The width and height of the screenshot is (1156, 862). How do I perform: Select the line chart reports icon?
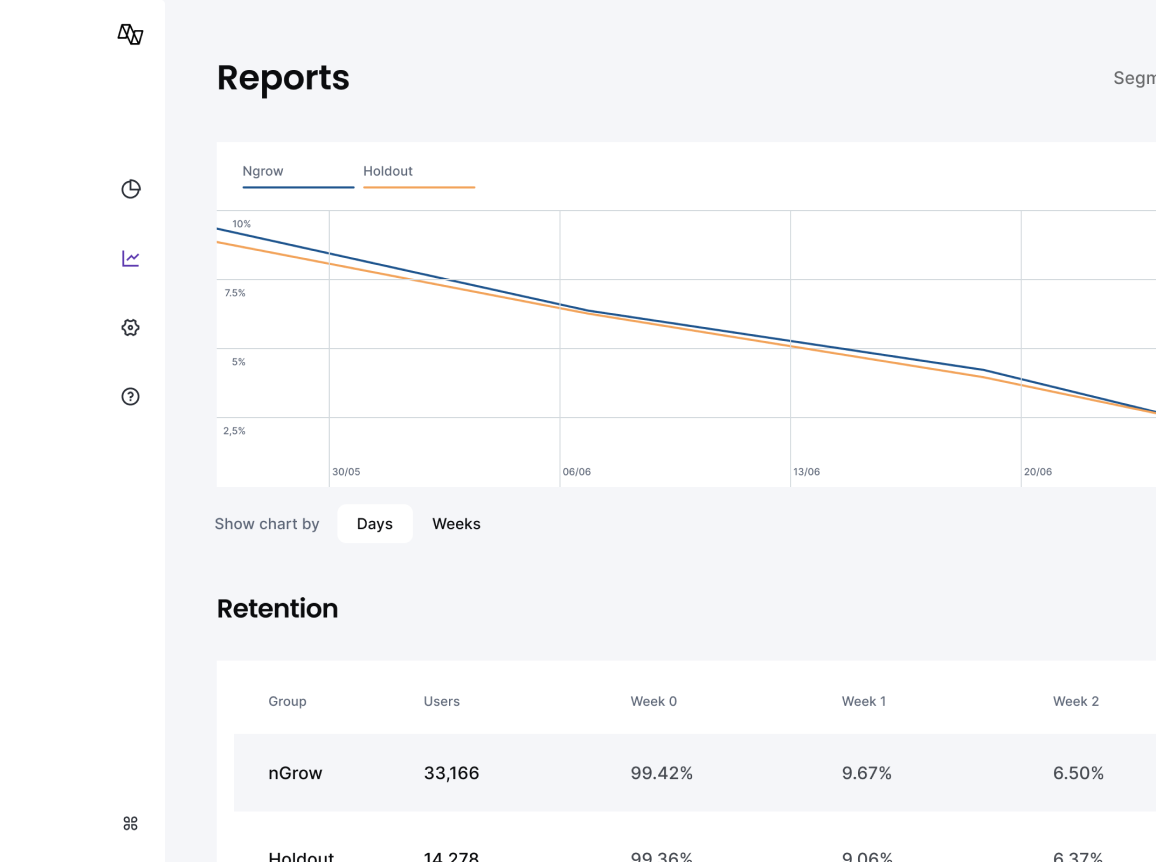[x=130, y=258]
